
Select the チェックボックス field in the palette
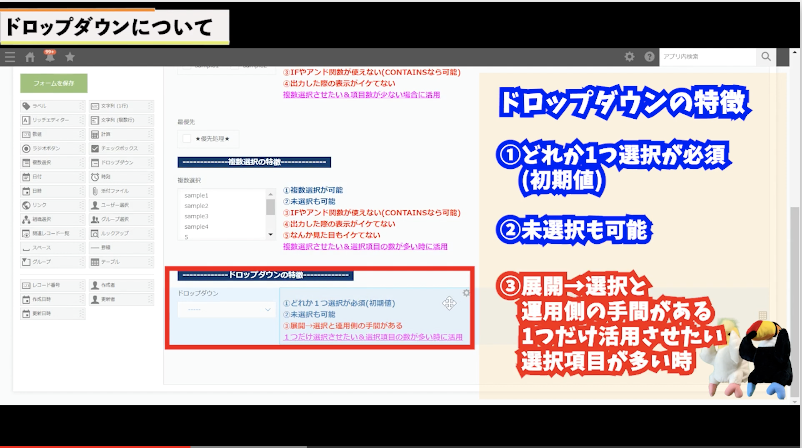coord(120,147)
